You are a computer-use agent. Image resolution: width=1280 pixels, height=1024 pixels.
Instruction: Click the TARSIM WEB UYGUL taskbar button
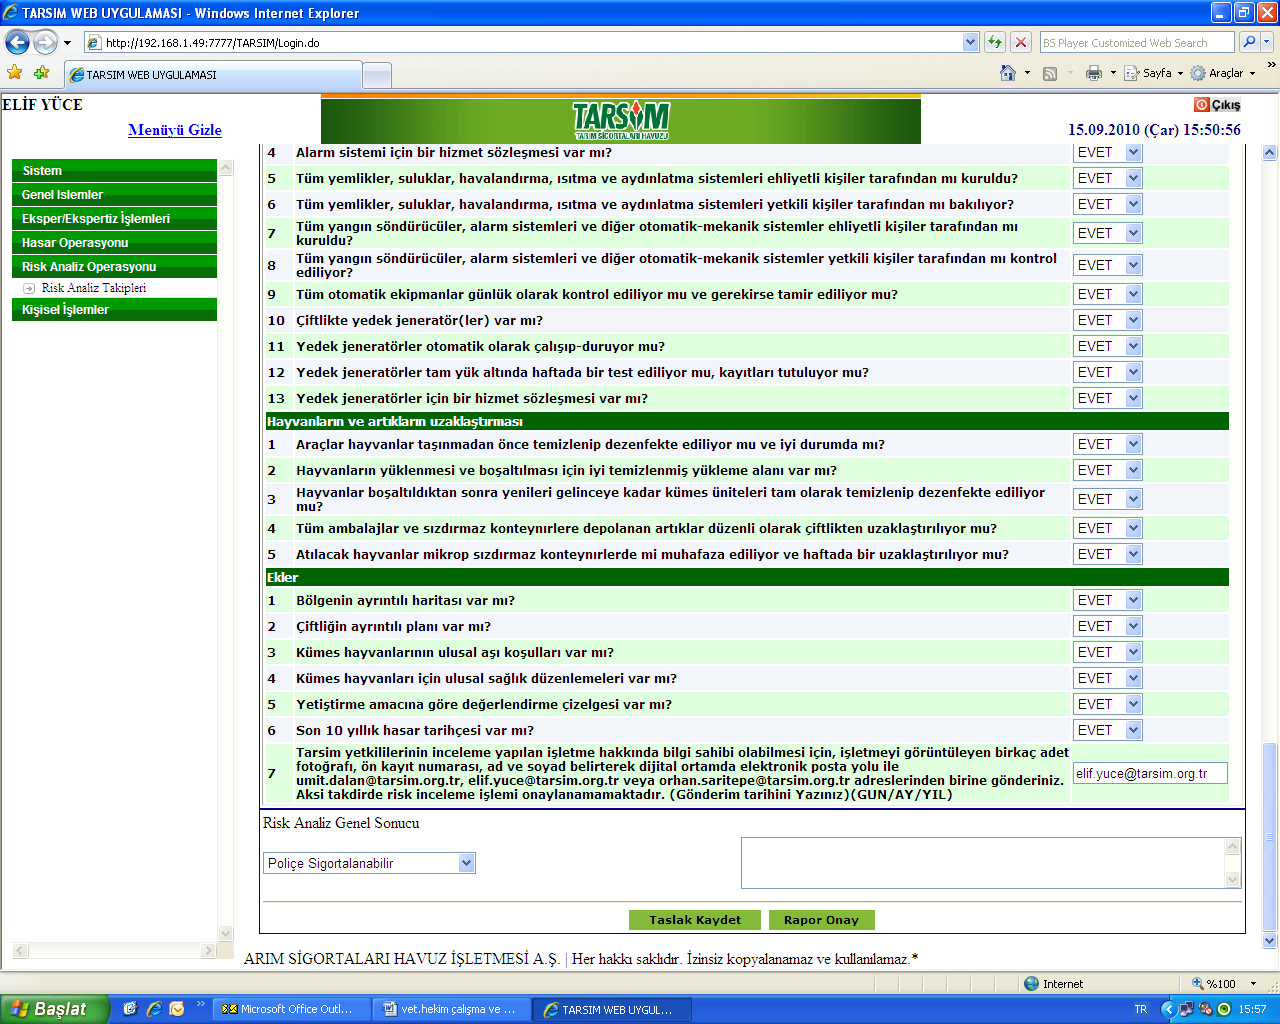614,1009
